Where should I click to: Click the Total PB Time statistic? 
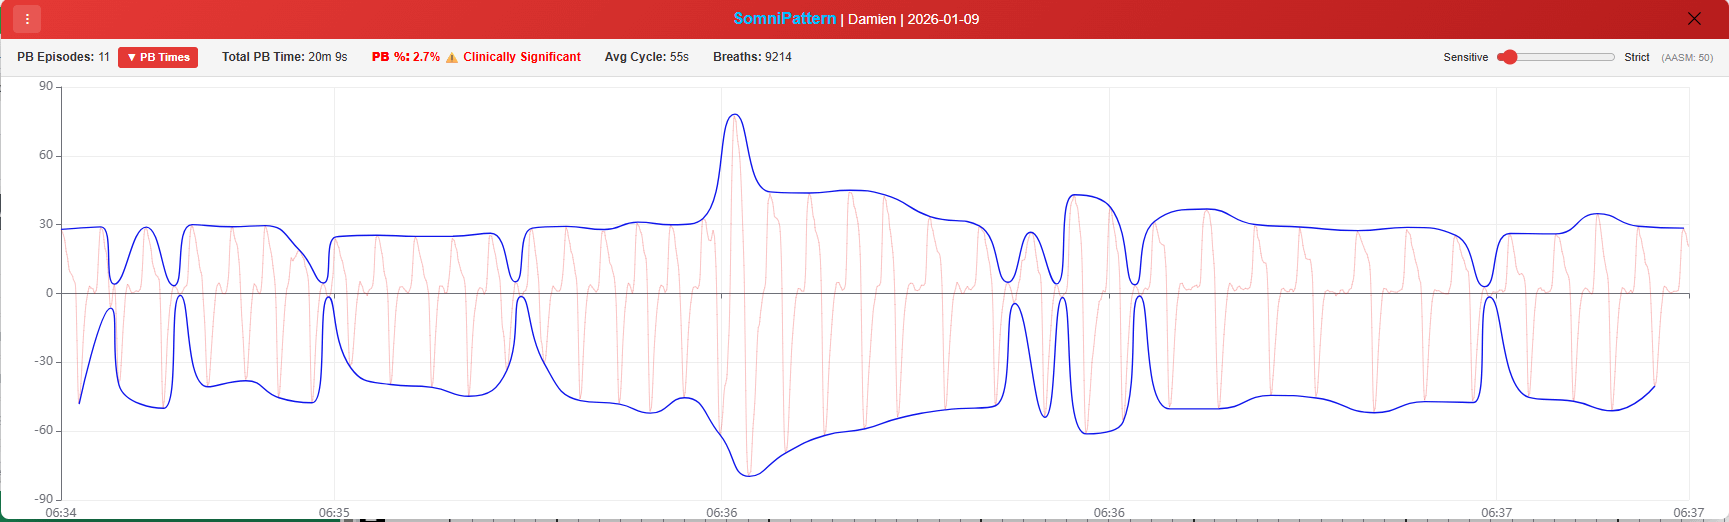[x=284, y=58]
